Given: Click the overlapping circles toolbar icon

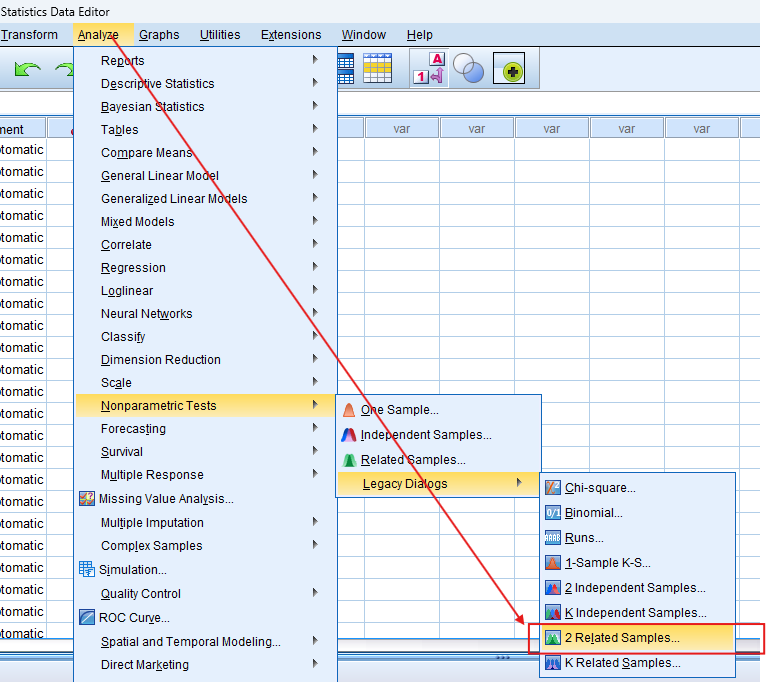Looking at the screenshot, I should 468,68.
